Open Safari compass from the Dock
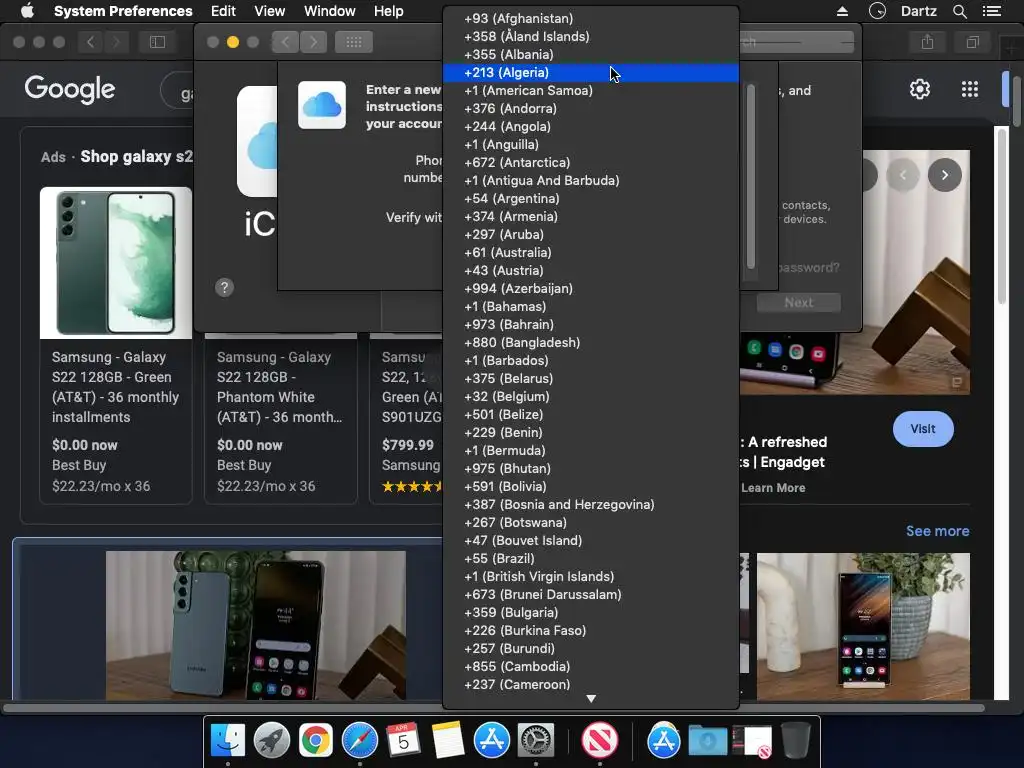The image size is (1024, 768). click(360, 741)
